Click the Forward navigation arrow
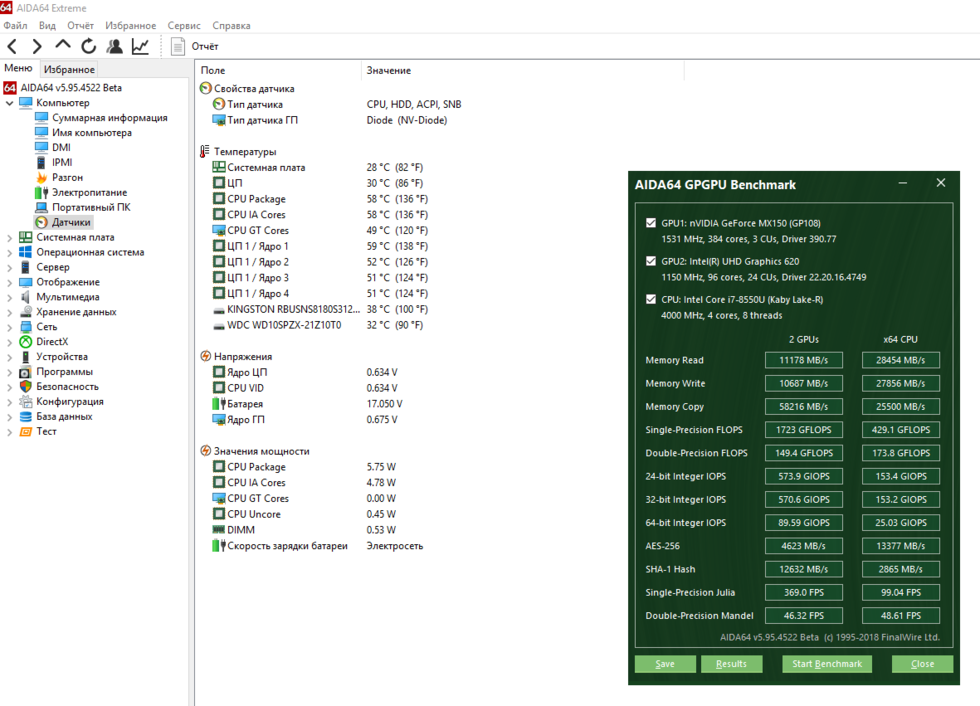Image resolution: width=980 pixels, height=706 pixels. 37,46
